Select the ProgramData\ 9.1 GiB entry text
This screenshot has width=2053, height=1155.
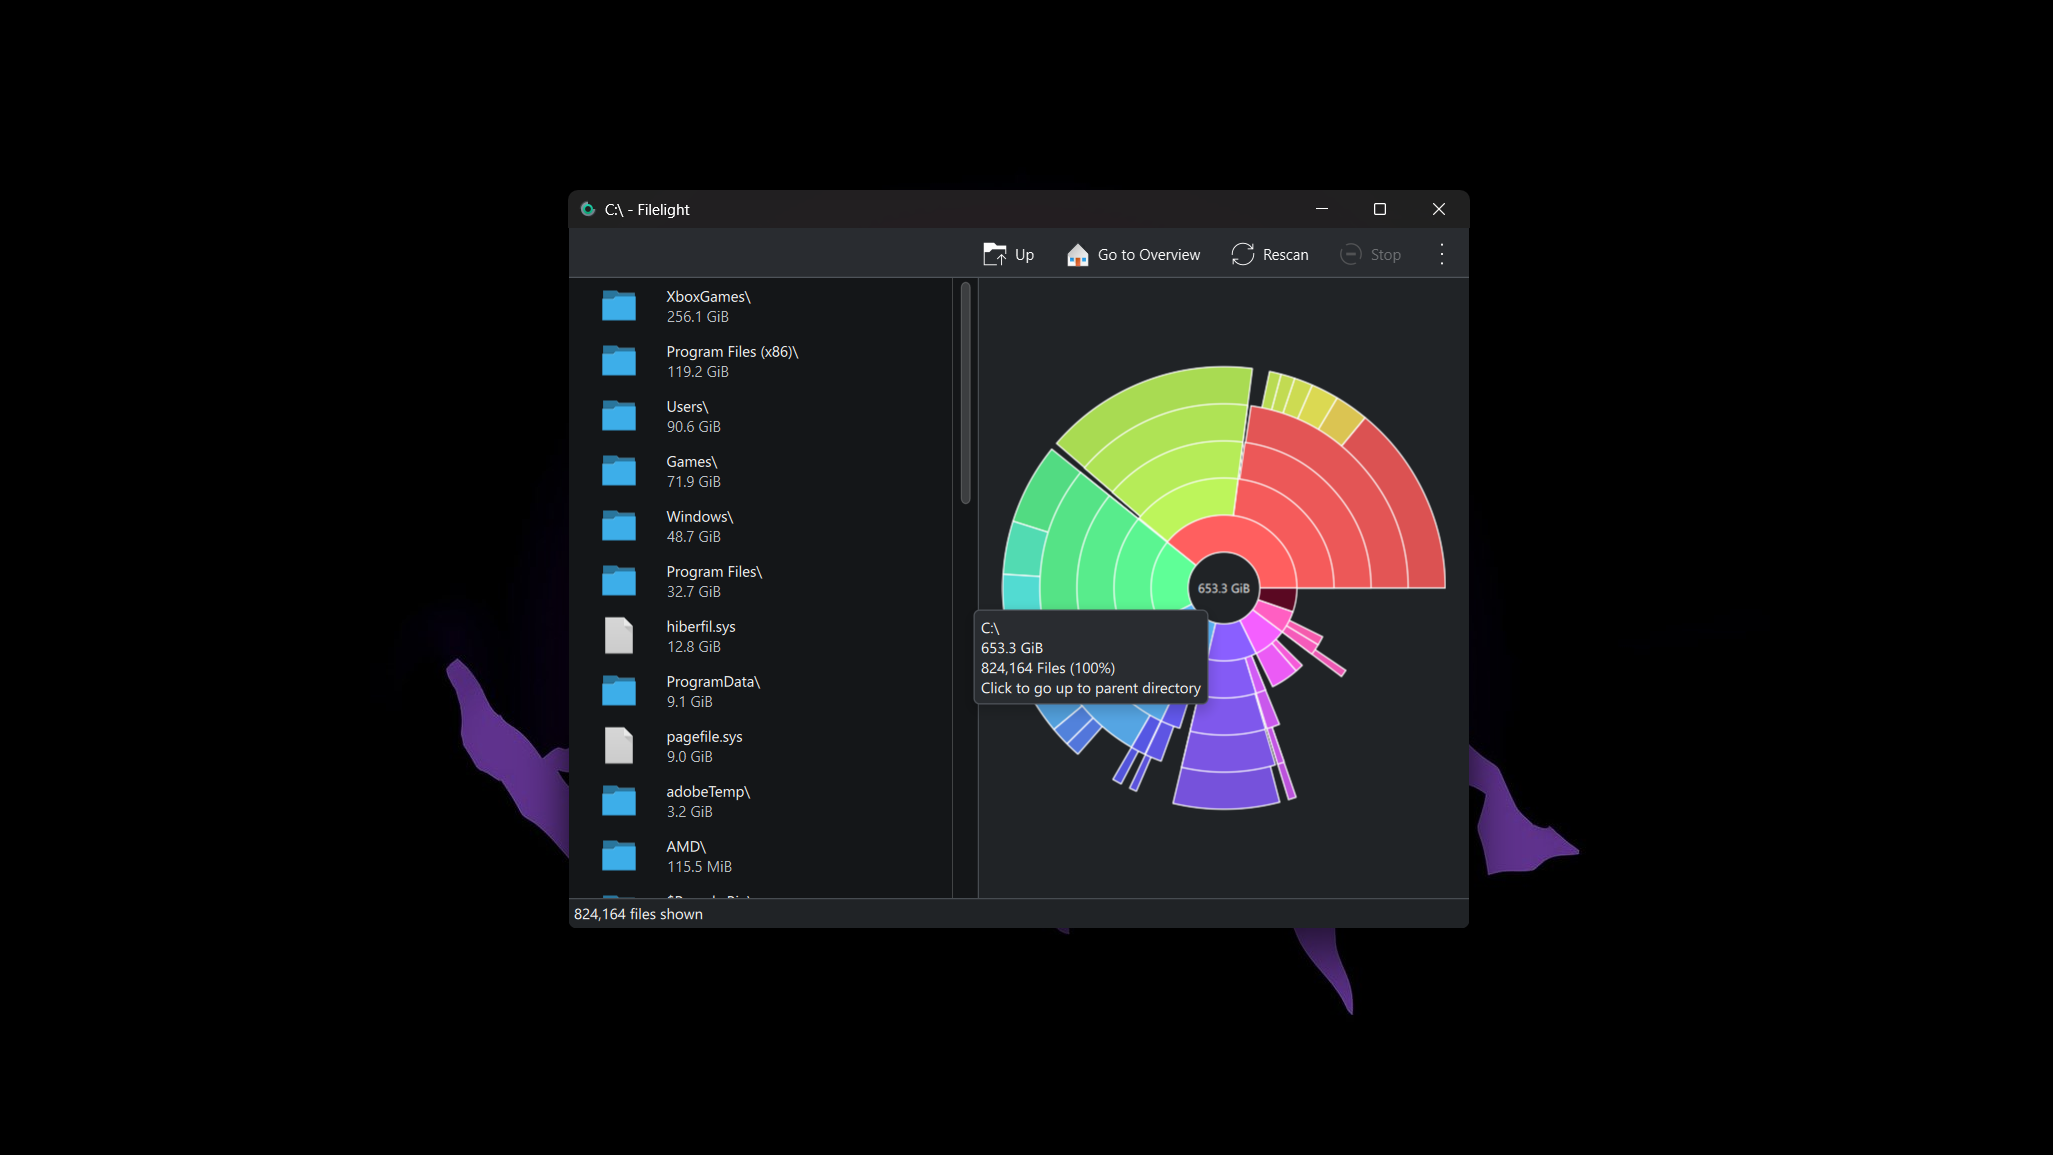[713, 691]
